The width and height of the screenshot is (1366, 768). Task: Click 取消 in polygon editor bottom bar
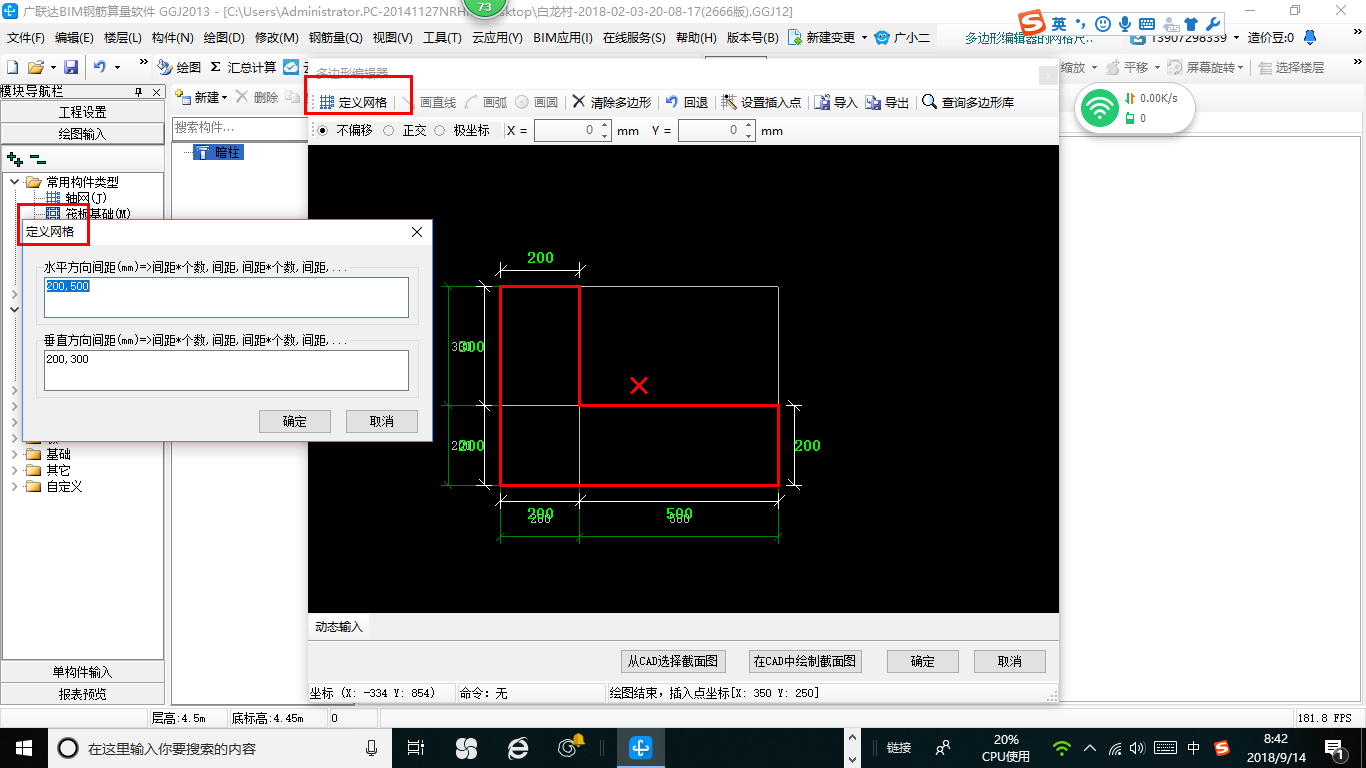click(1010, 661)
